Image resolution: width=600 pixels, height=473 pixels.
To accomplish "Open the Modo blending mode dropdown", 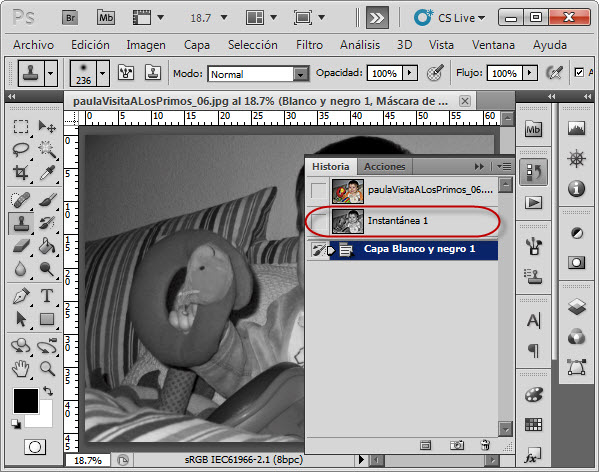I will pyautogui.click(x=301, y=74).
